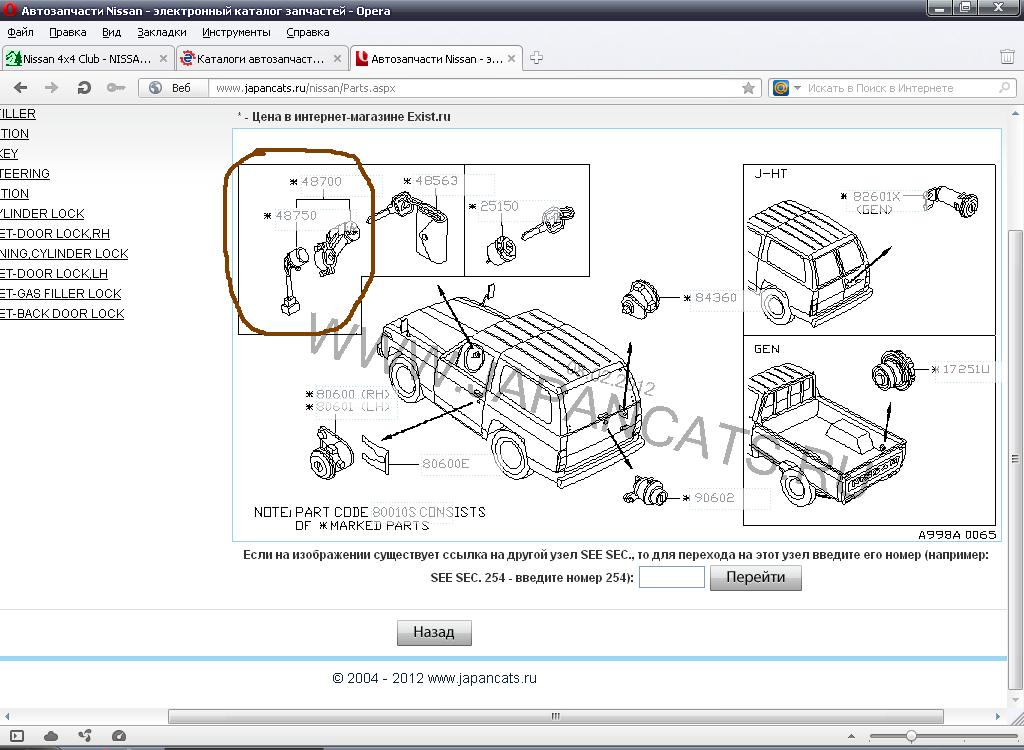Select part number 84360 in the diagram
This screenshot has height=750, width=1024.
click(x=716, y=298)
